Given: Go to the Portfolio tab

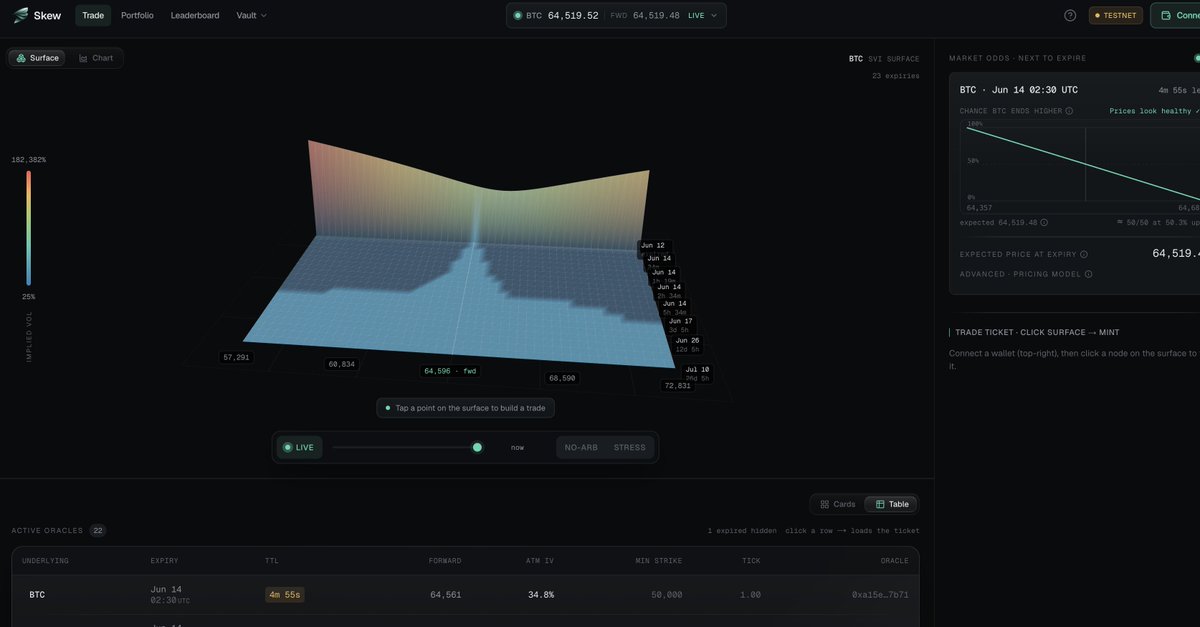Looking at the screenshot, I should [137, 15].
